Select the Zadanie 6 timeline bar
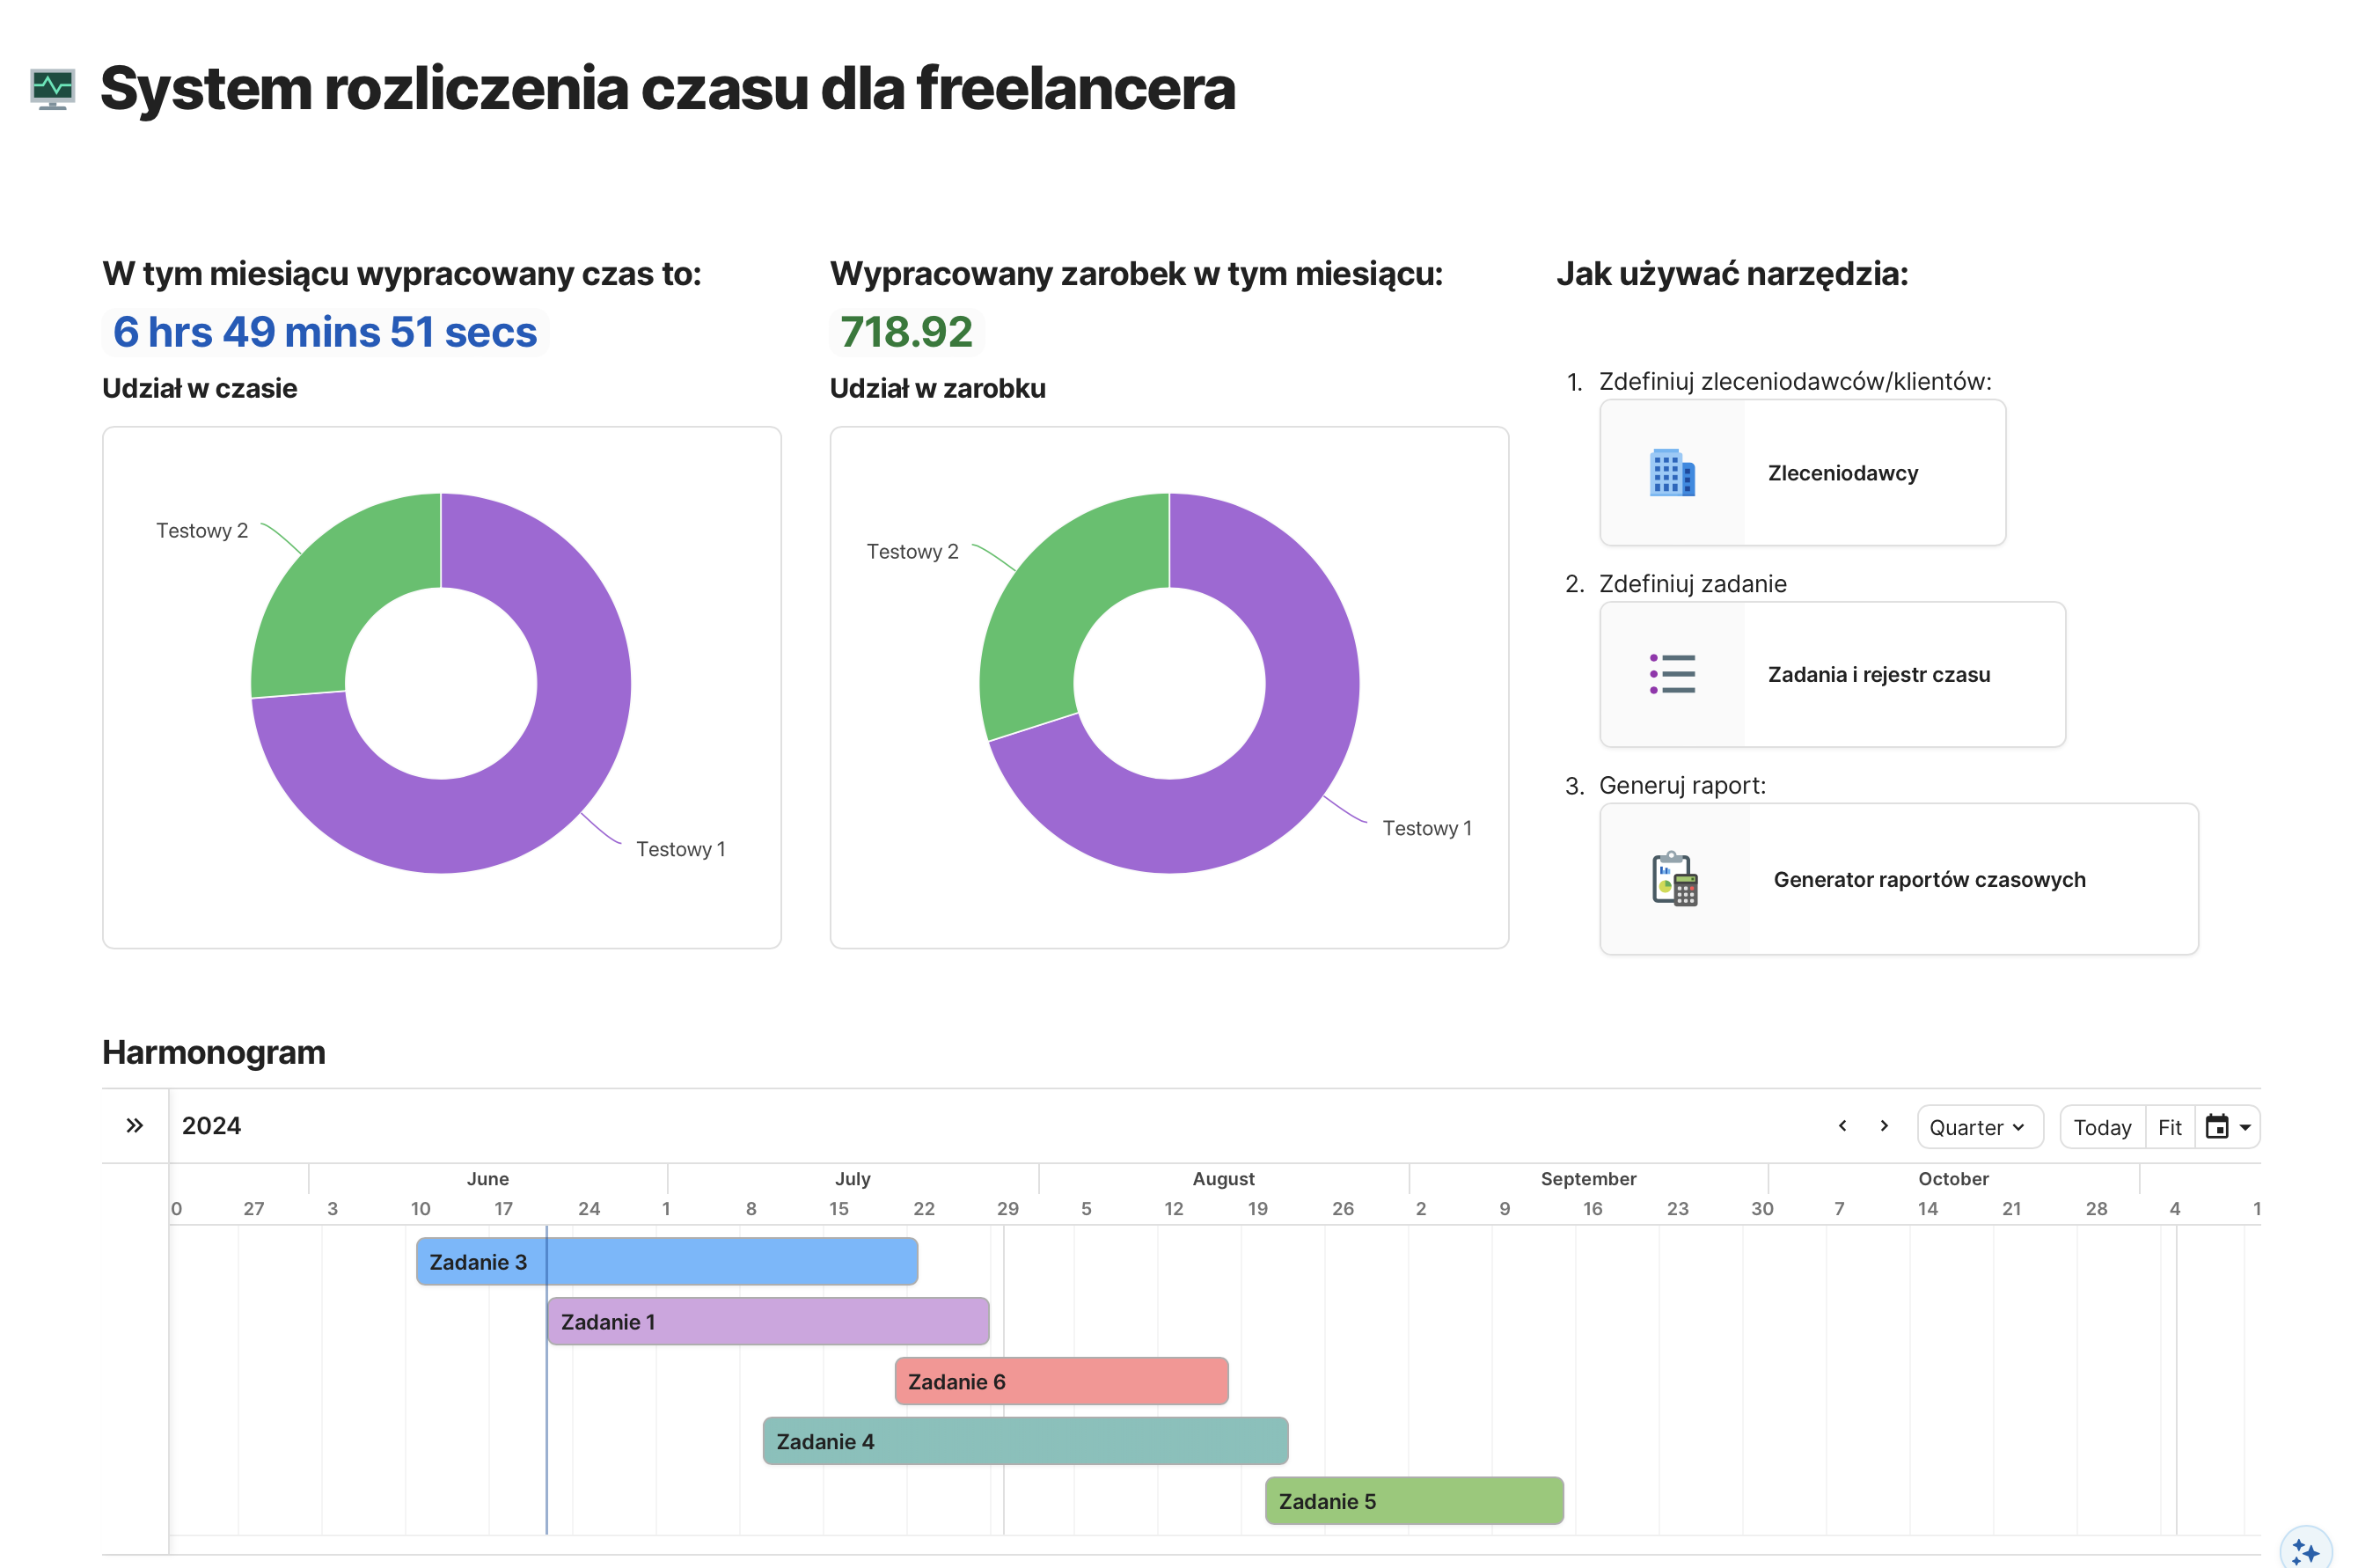This screenshot has width=2358, height=1568. tap(1060, 1381)
